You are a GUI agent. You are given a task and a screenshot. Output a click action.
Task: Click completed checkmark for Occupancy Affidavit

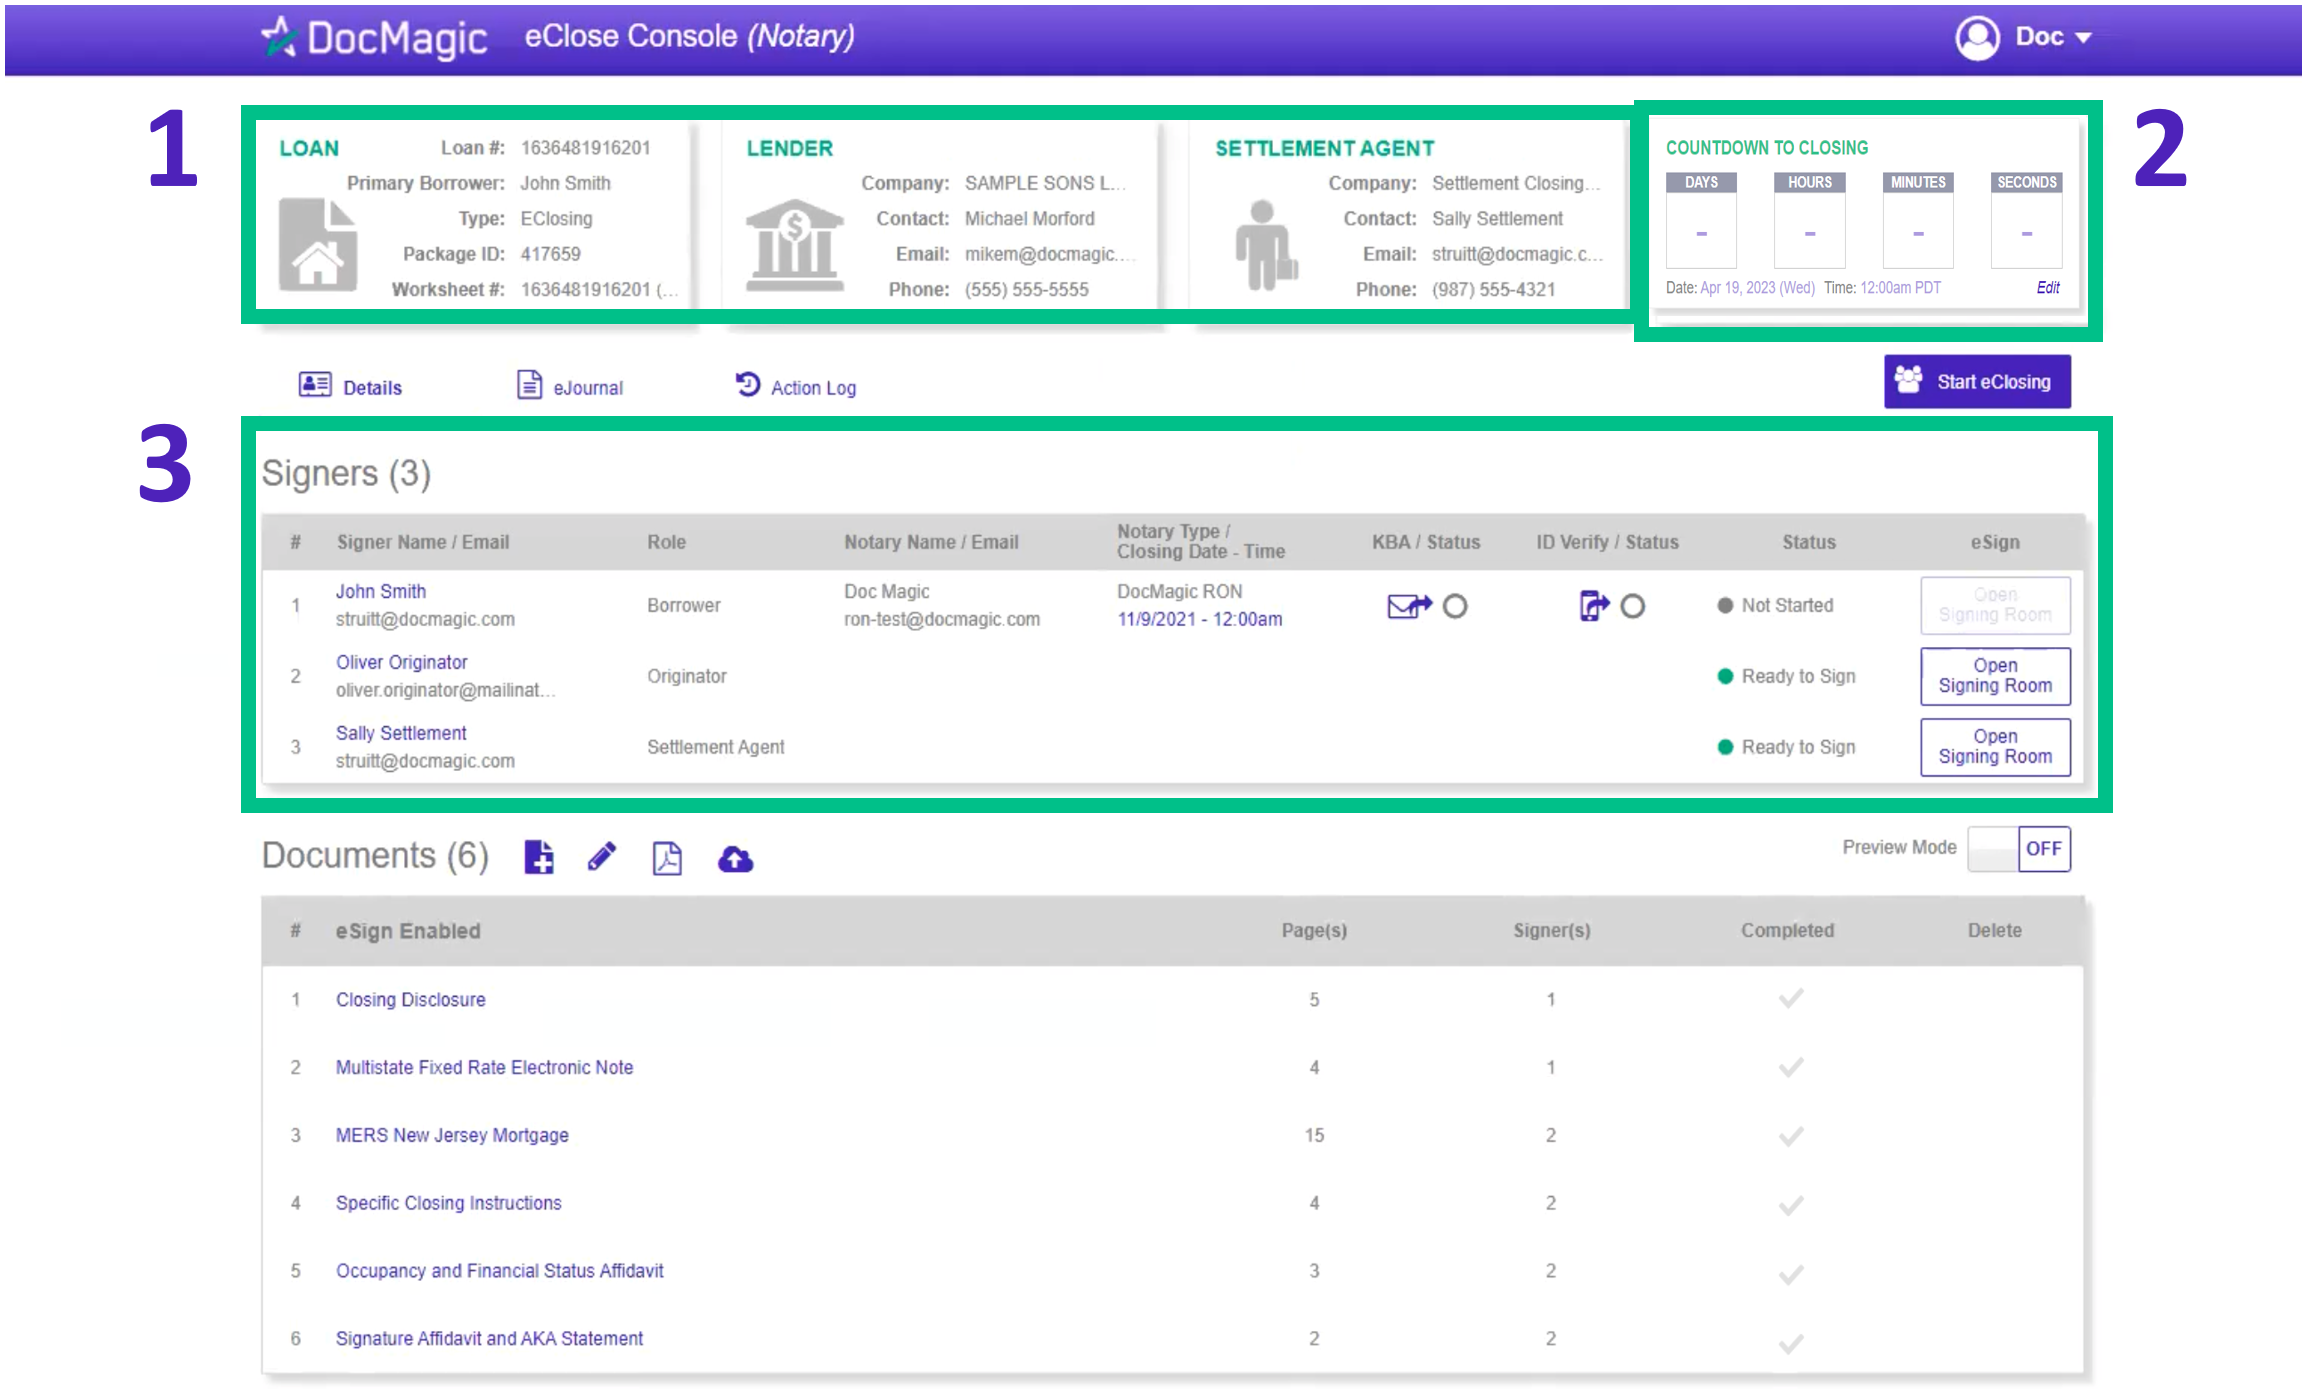[1791, 1275]
